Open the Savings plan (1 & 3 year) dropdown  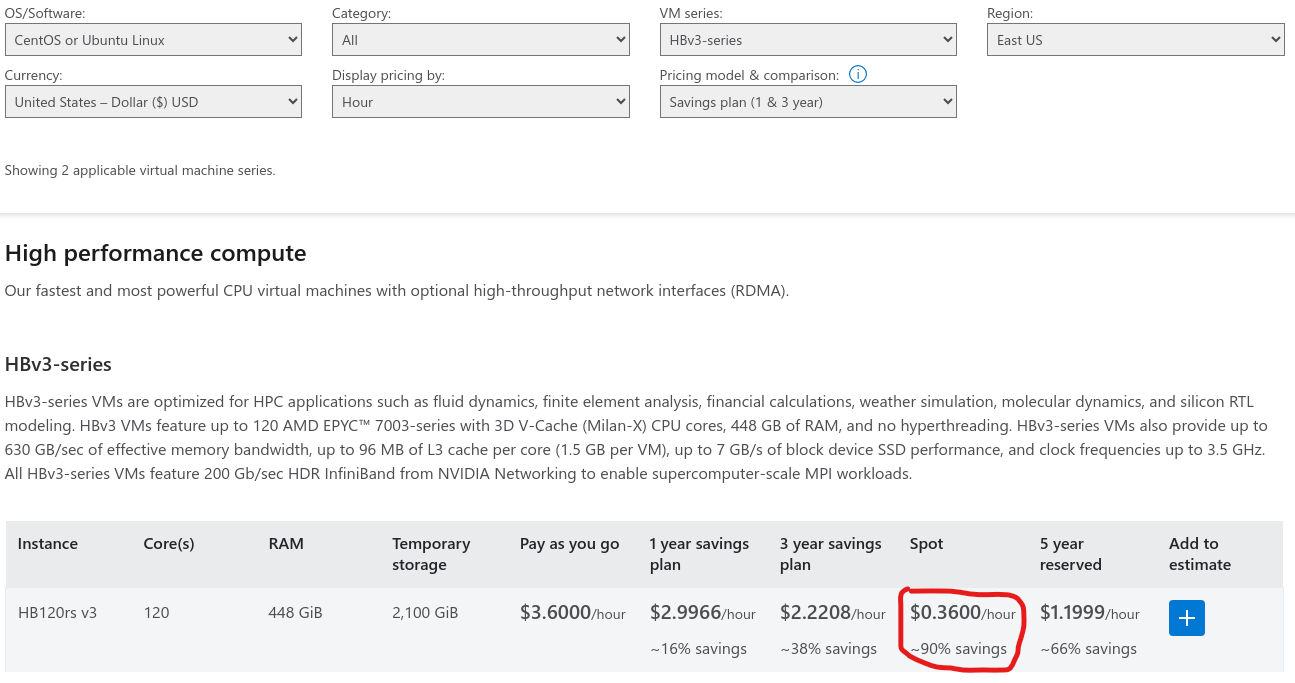click(x=807, y=102)
